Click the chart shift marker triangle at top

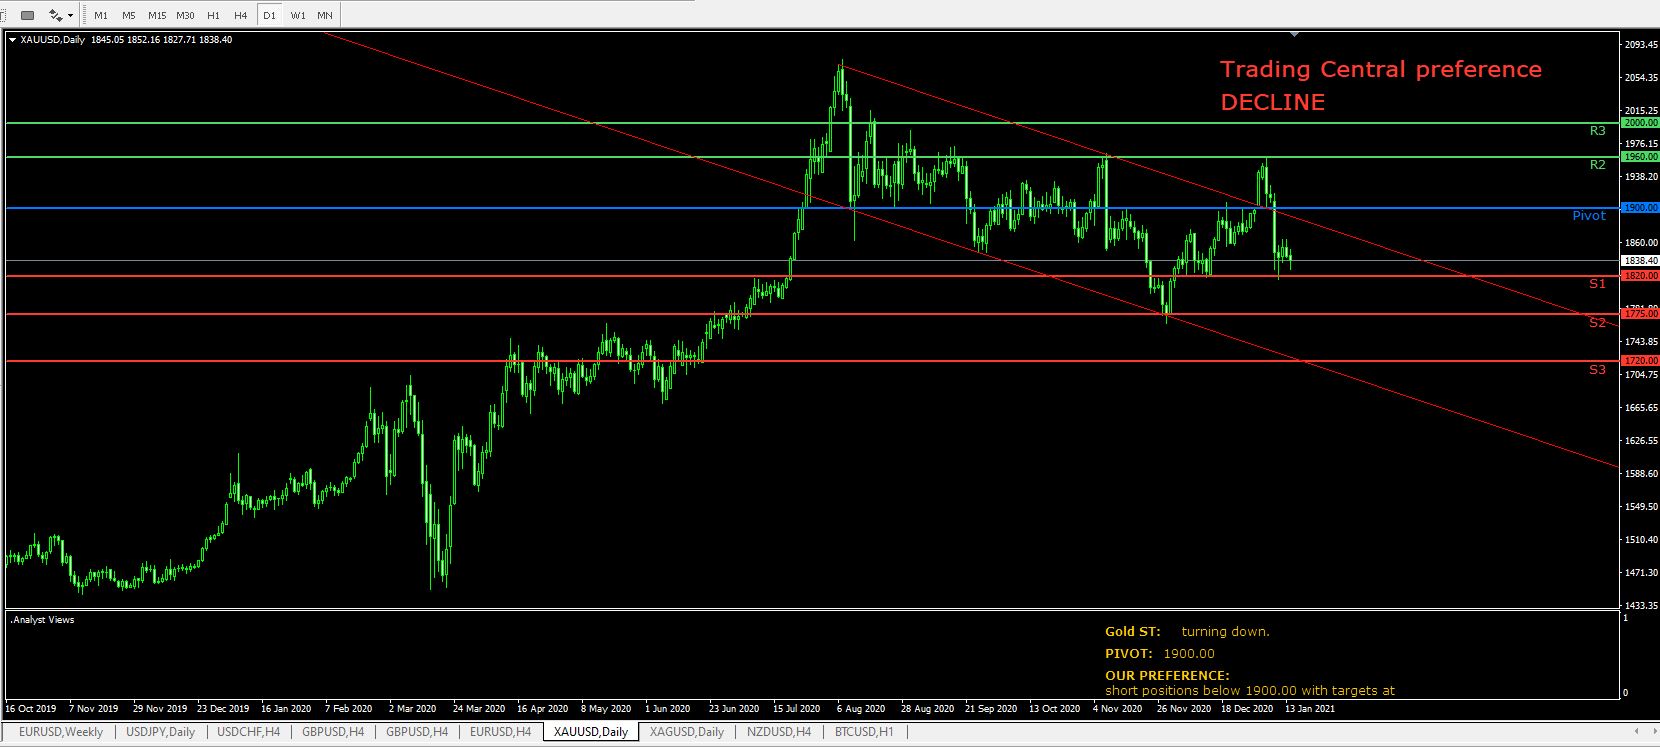click(1295, 35)
